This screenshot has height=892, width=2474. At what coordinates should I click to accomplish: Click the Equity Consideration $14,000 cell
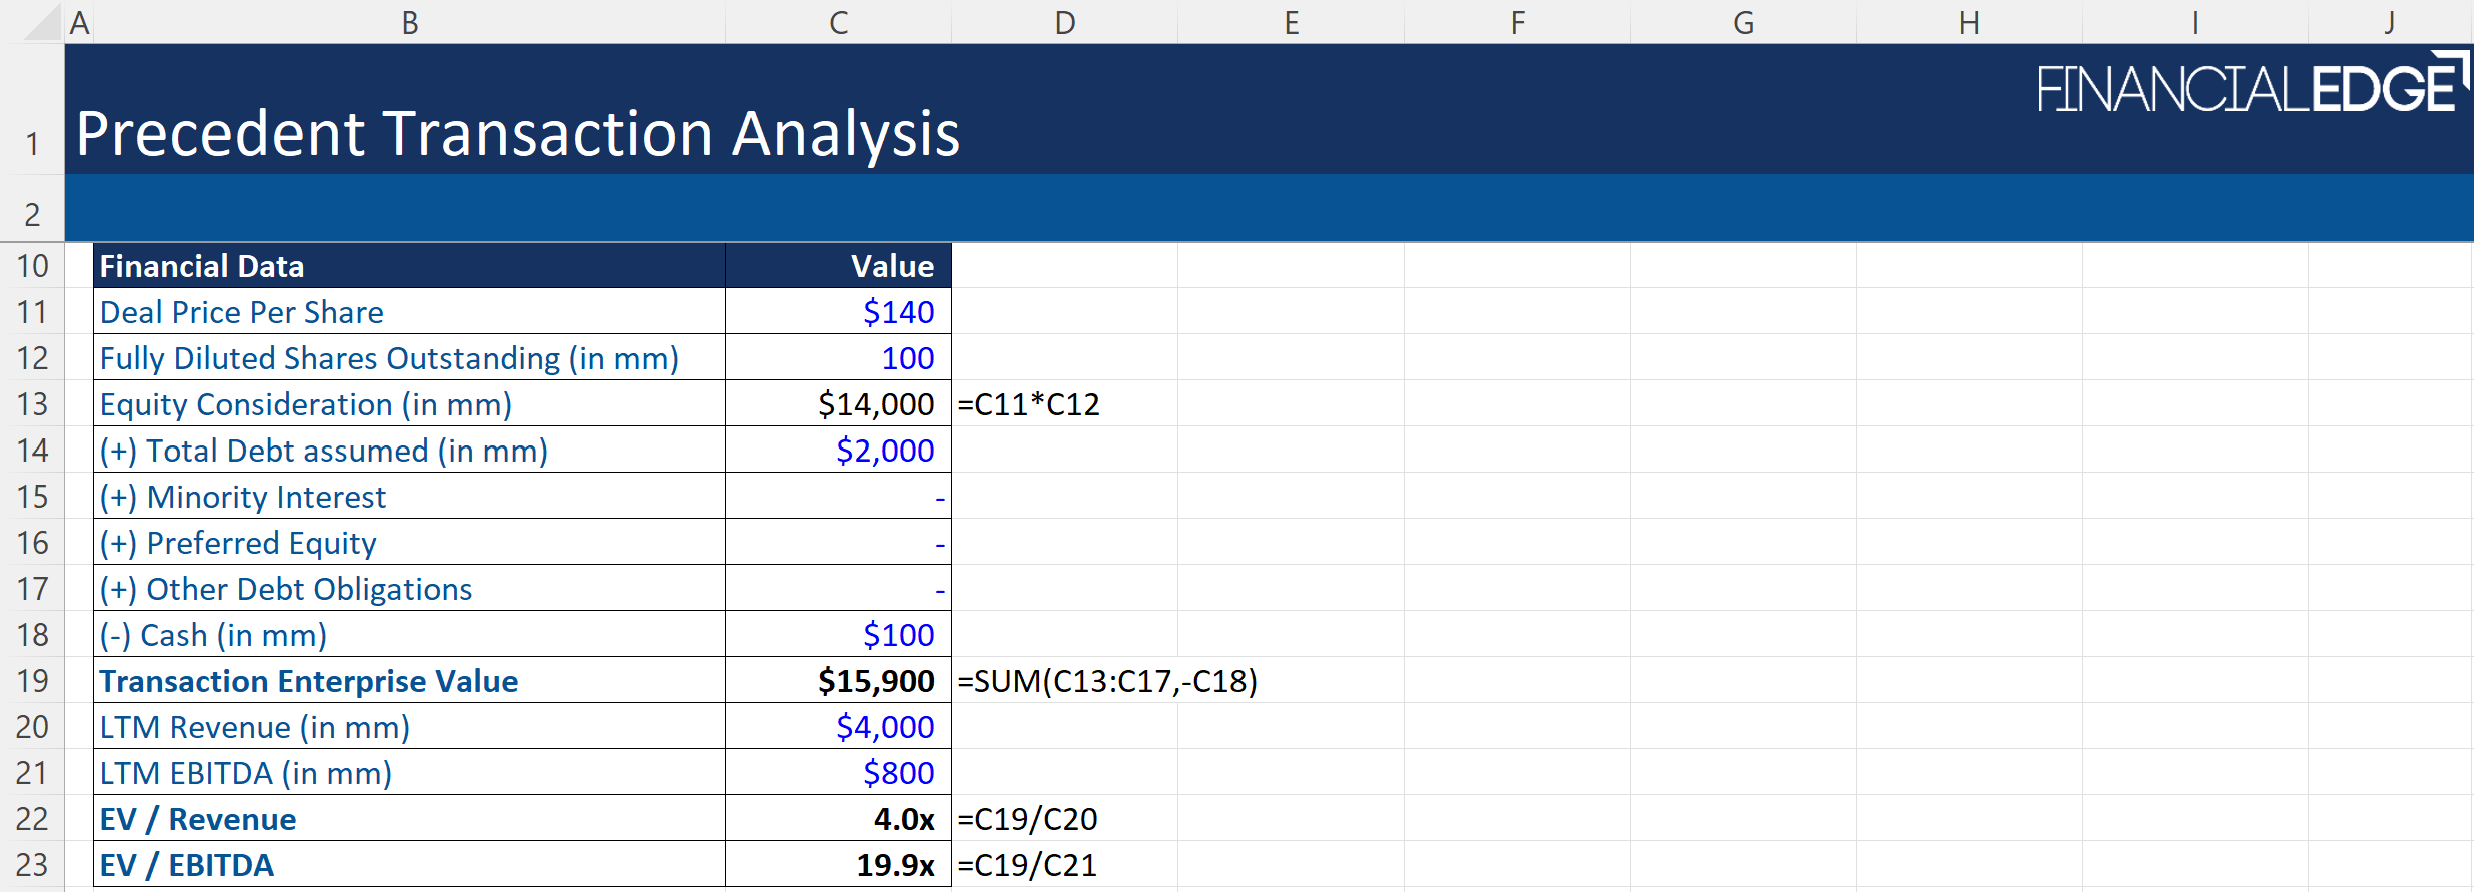[875, 404]
